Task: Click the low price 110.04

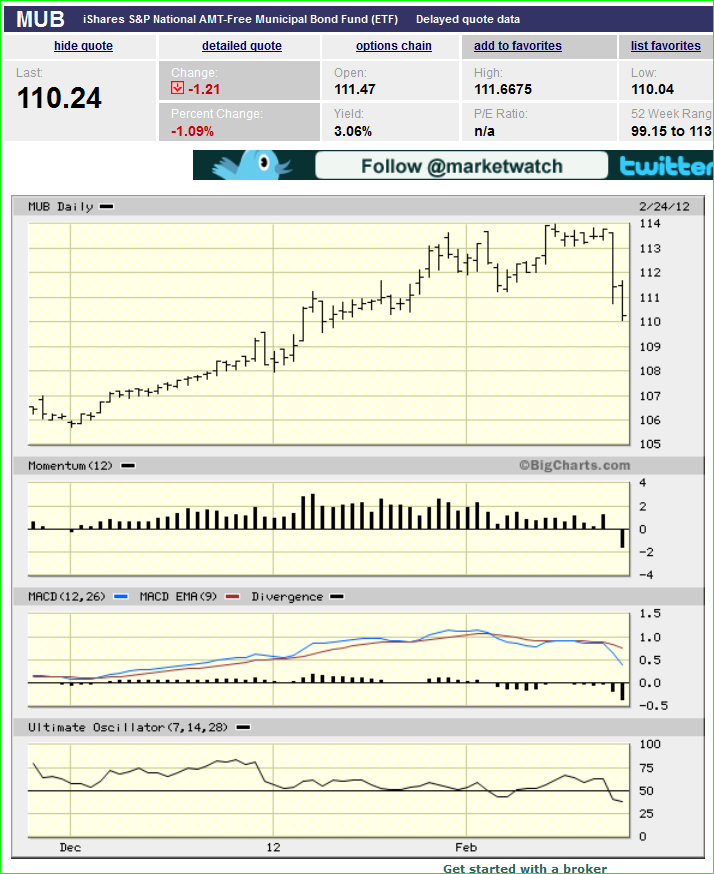Action: point(652,89)
